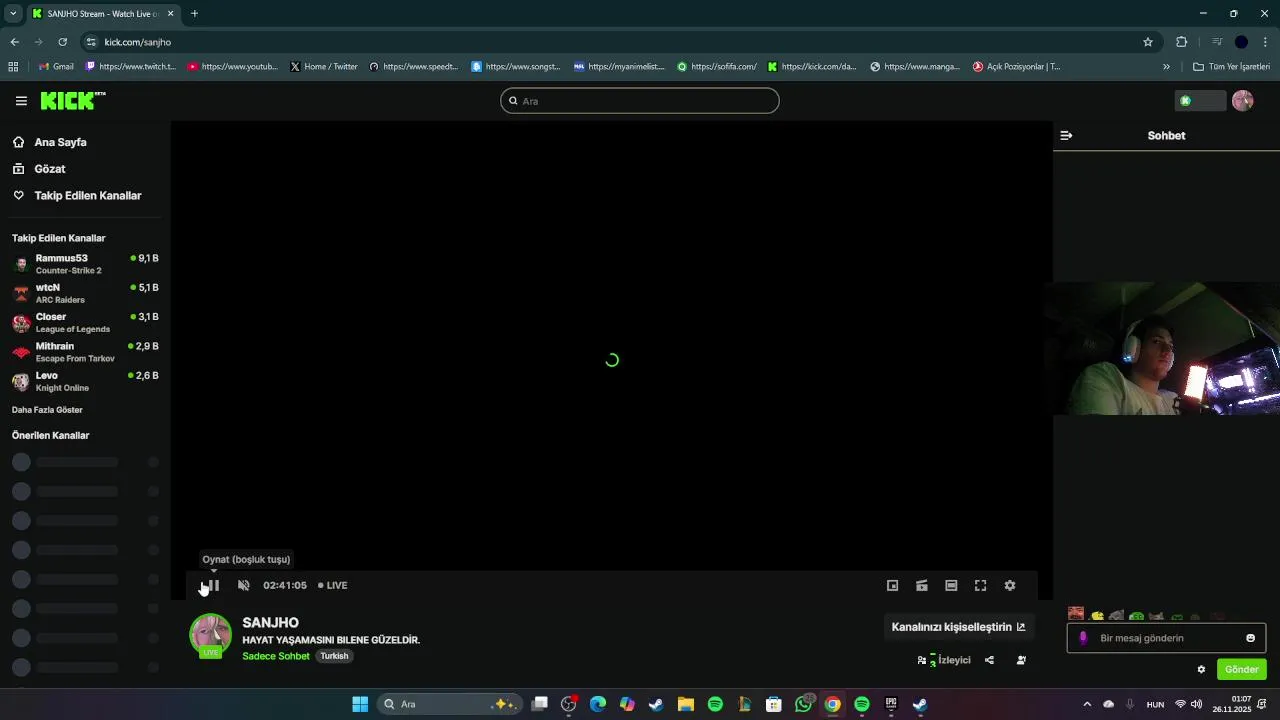Open 'Kanalınızı kişiselleştirin' link
1280x720 pixels.
pyautogui.click(x=958, y=627)
